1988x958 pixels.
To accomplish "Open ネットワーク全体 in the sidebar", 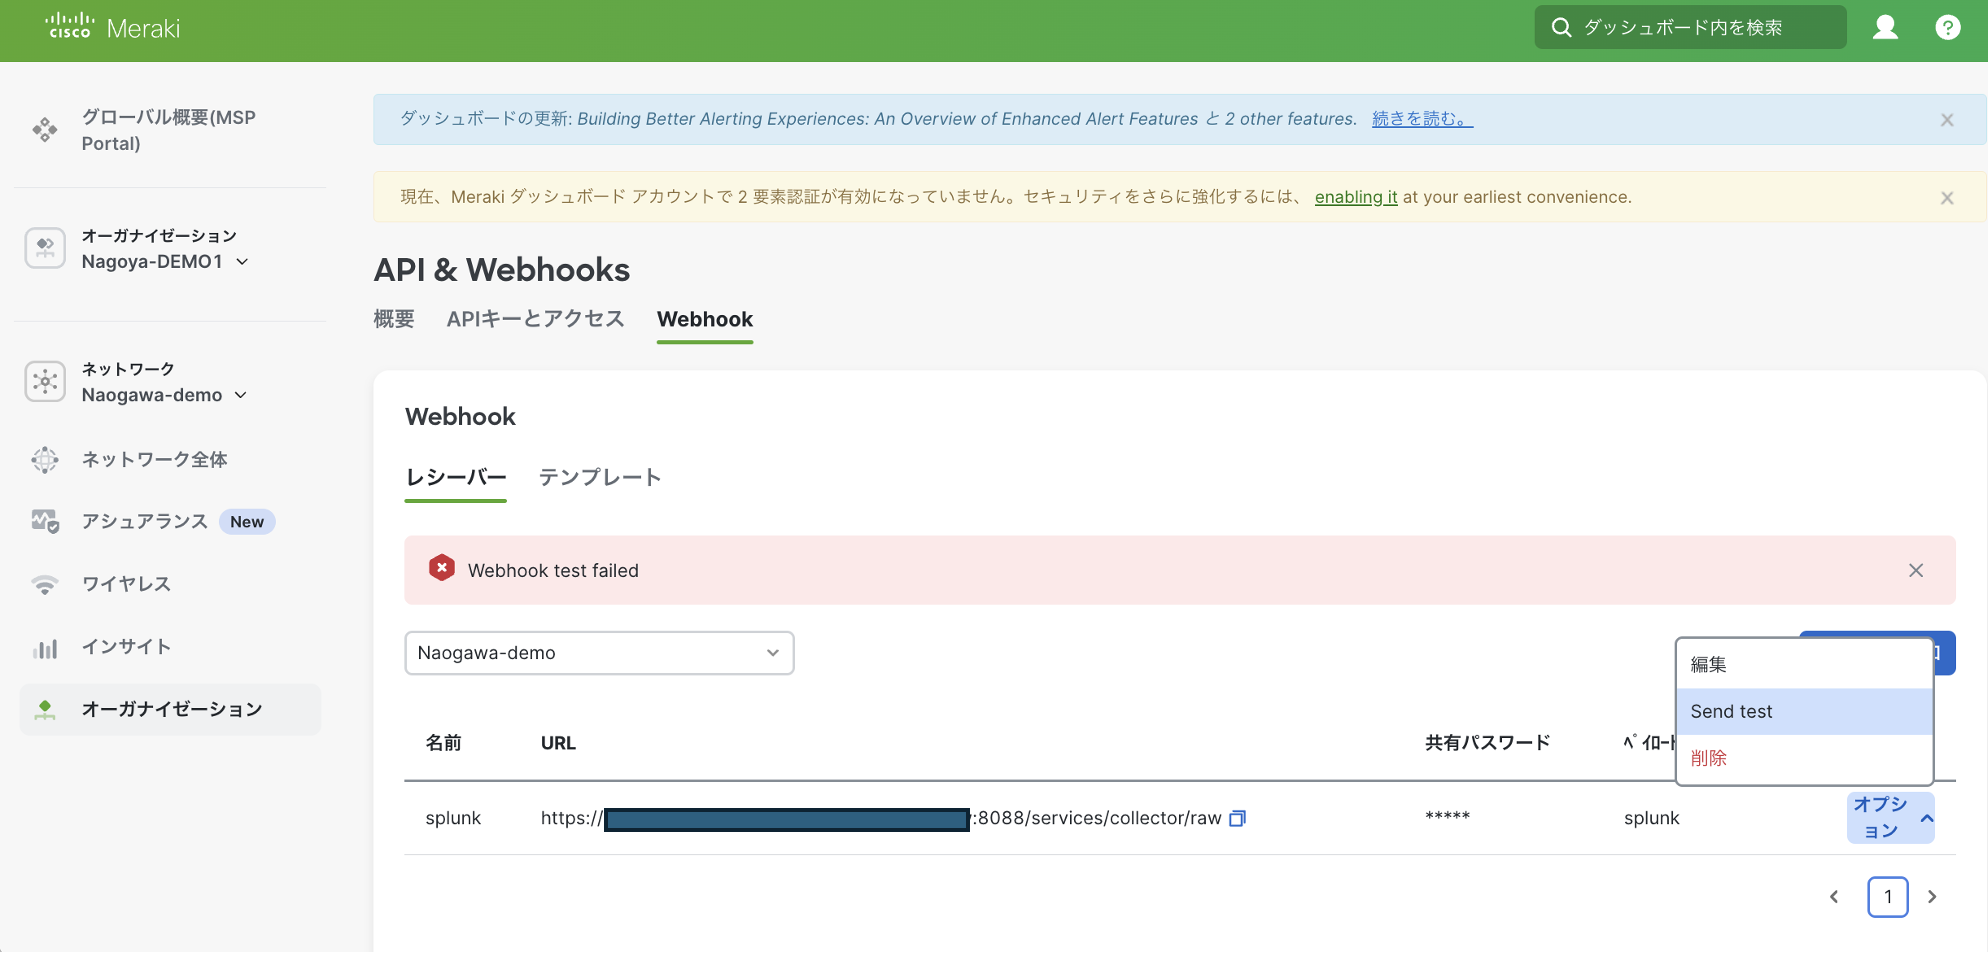I will tap(155, 459).
